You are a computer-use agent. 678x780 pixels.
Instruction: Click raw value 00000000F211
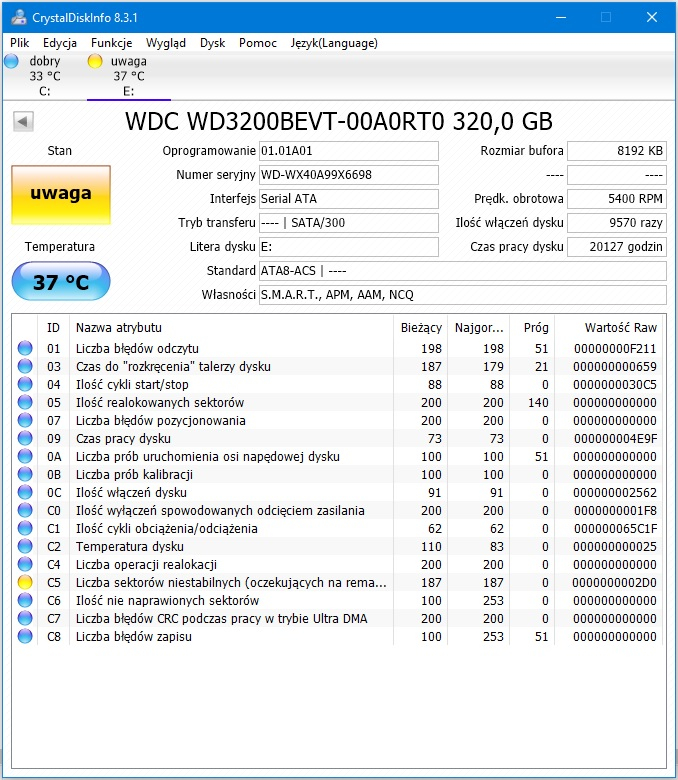[x=615, y=348]
